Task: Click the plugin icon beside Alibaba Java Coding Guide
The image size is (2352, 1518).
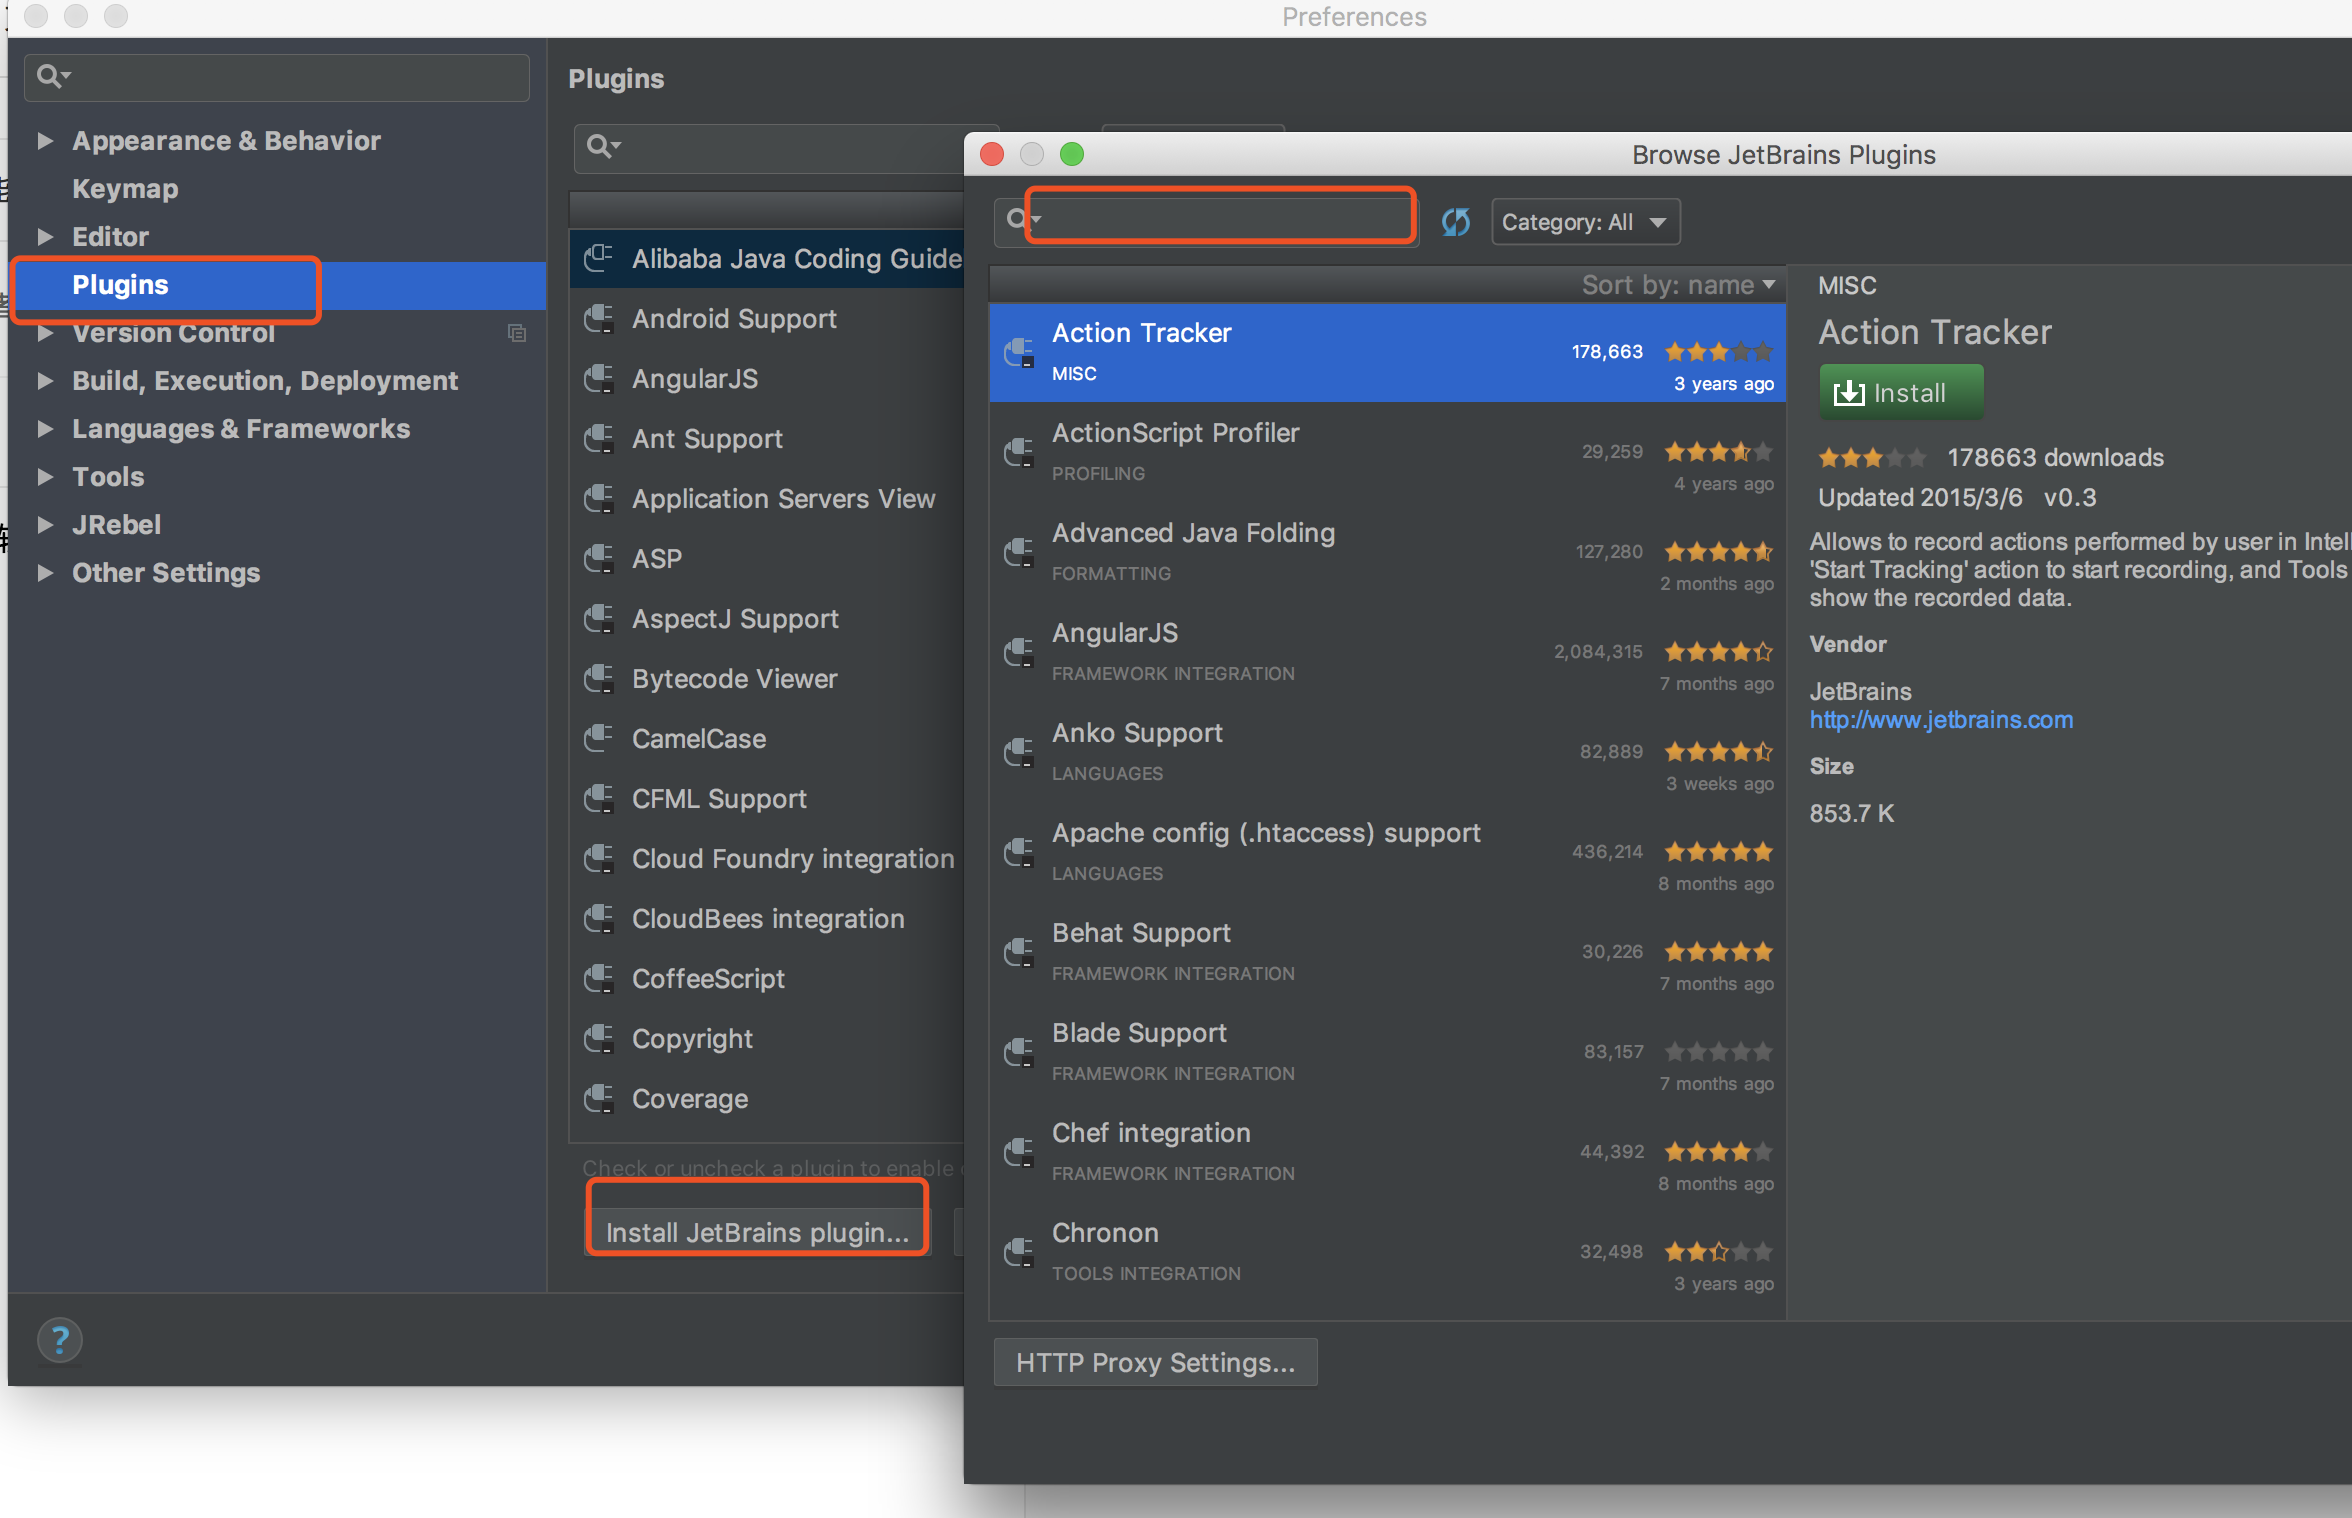Action: point(599,259)
